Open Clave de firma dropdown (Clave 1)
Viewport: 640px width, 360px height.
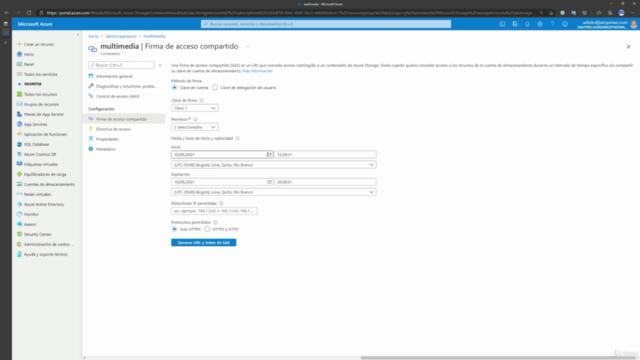(195, 108)
